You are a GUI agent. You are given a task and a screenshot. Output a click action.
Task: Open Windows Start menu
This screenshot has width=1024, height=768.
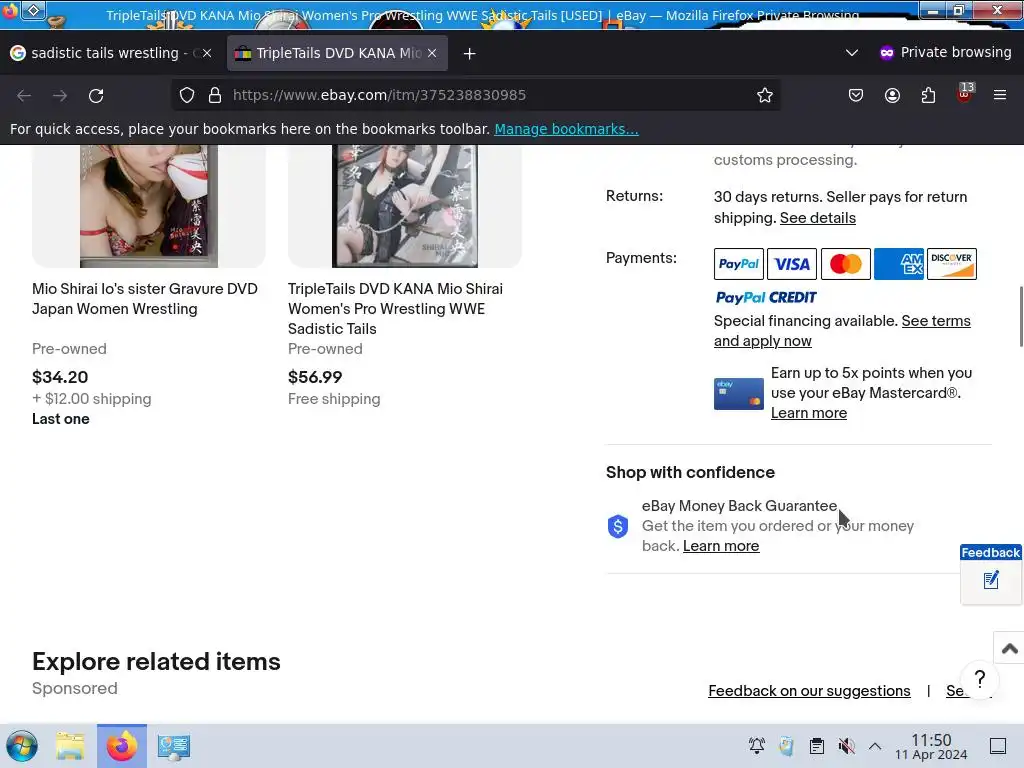tap(22, 746)
